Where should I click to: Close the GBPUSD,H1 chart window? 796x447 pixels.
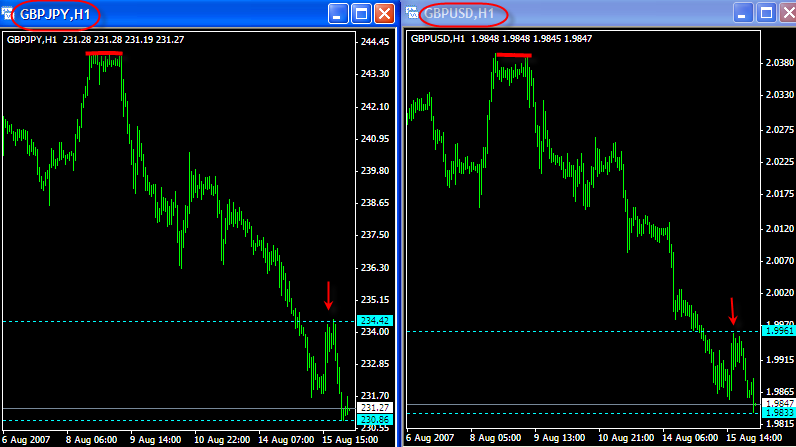point(787,14)
